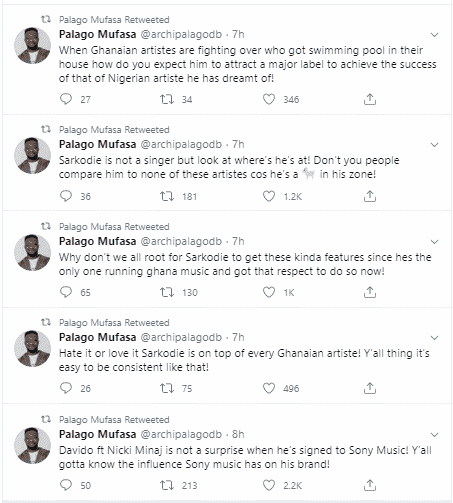Expand more options on 'not a singer' tweet

point(434,145)
